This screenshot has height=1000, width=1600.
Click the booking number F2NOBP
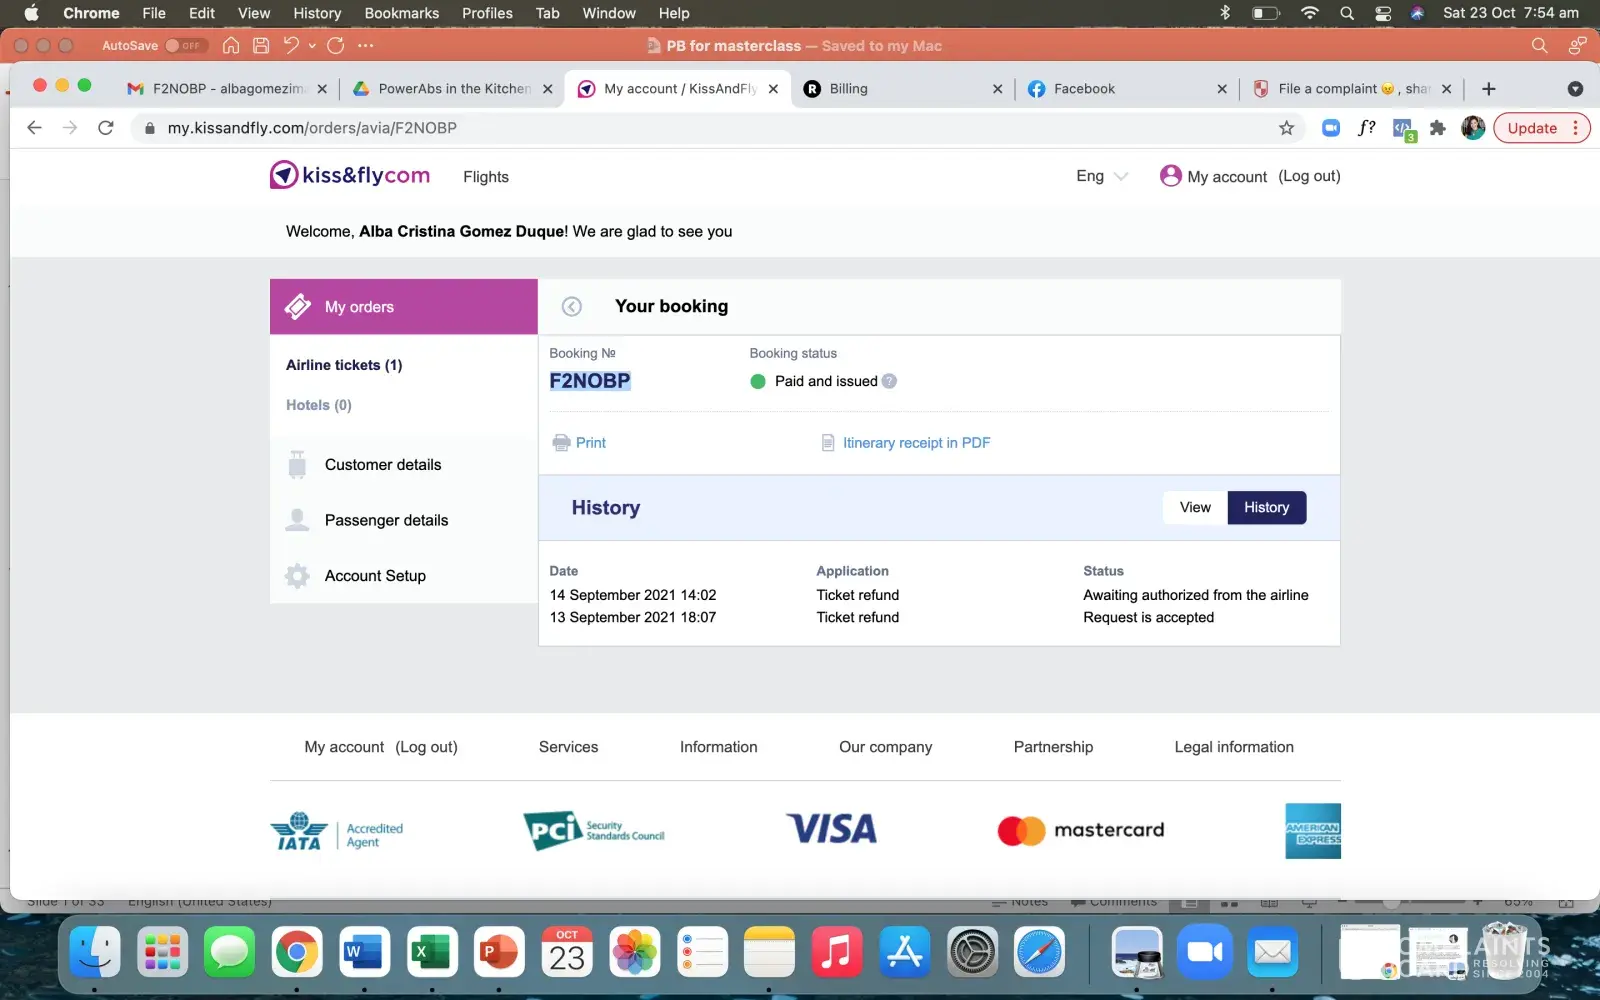coord(590,381)
